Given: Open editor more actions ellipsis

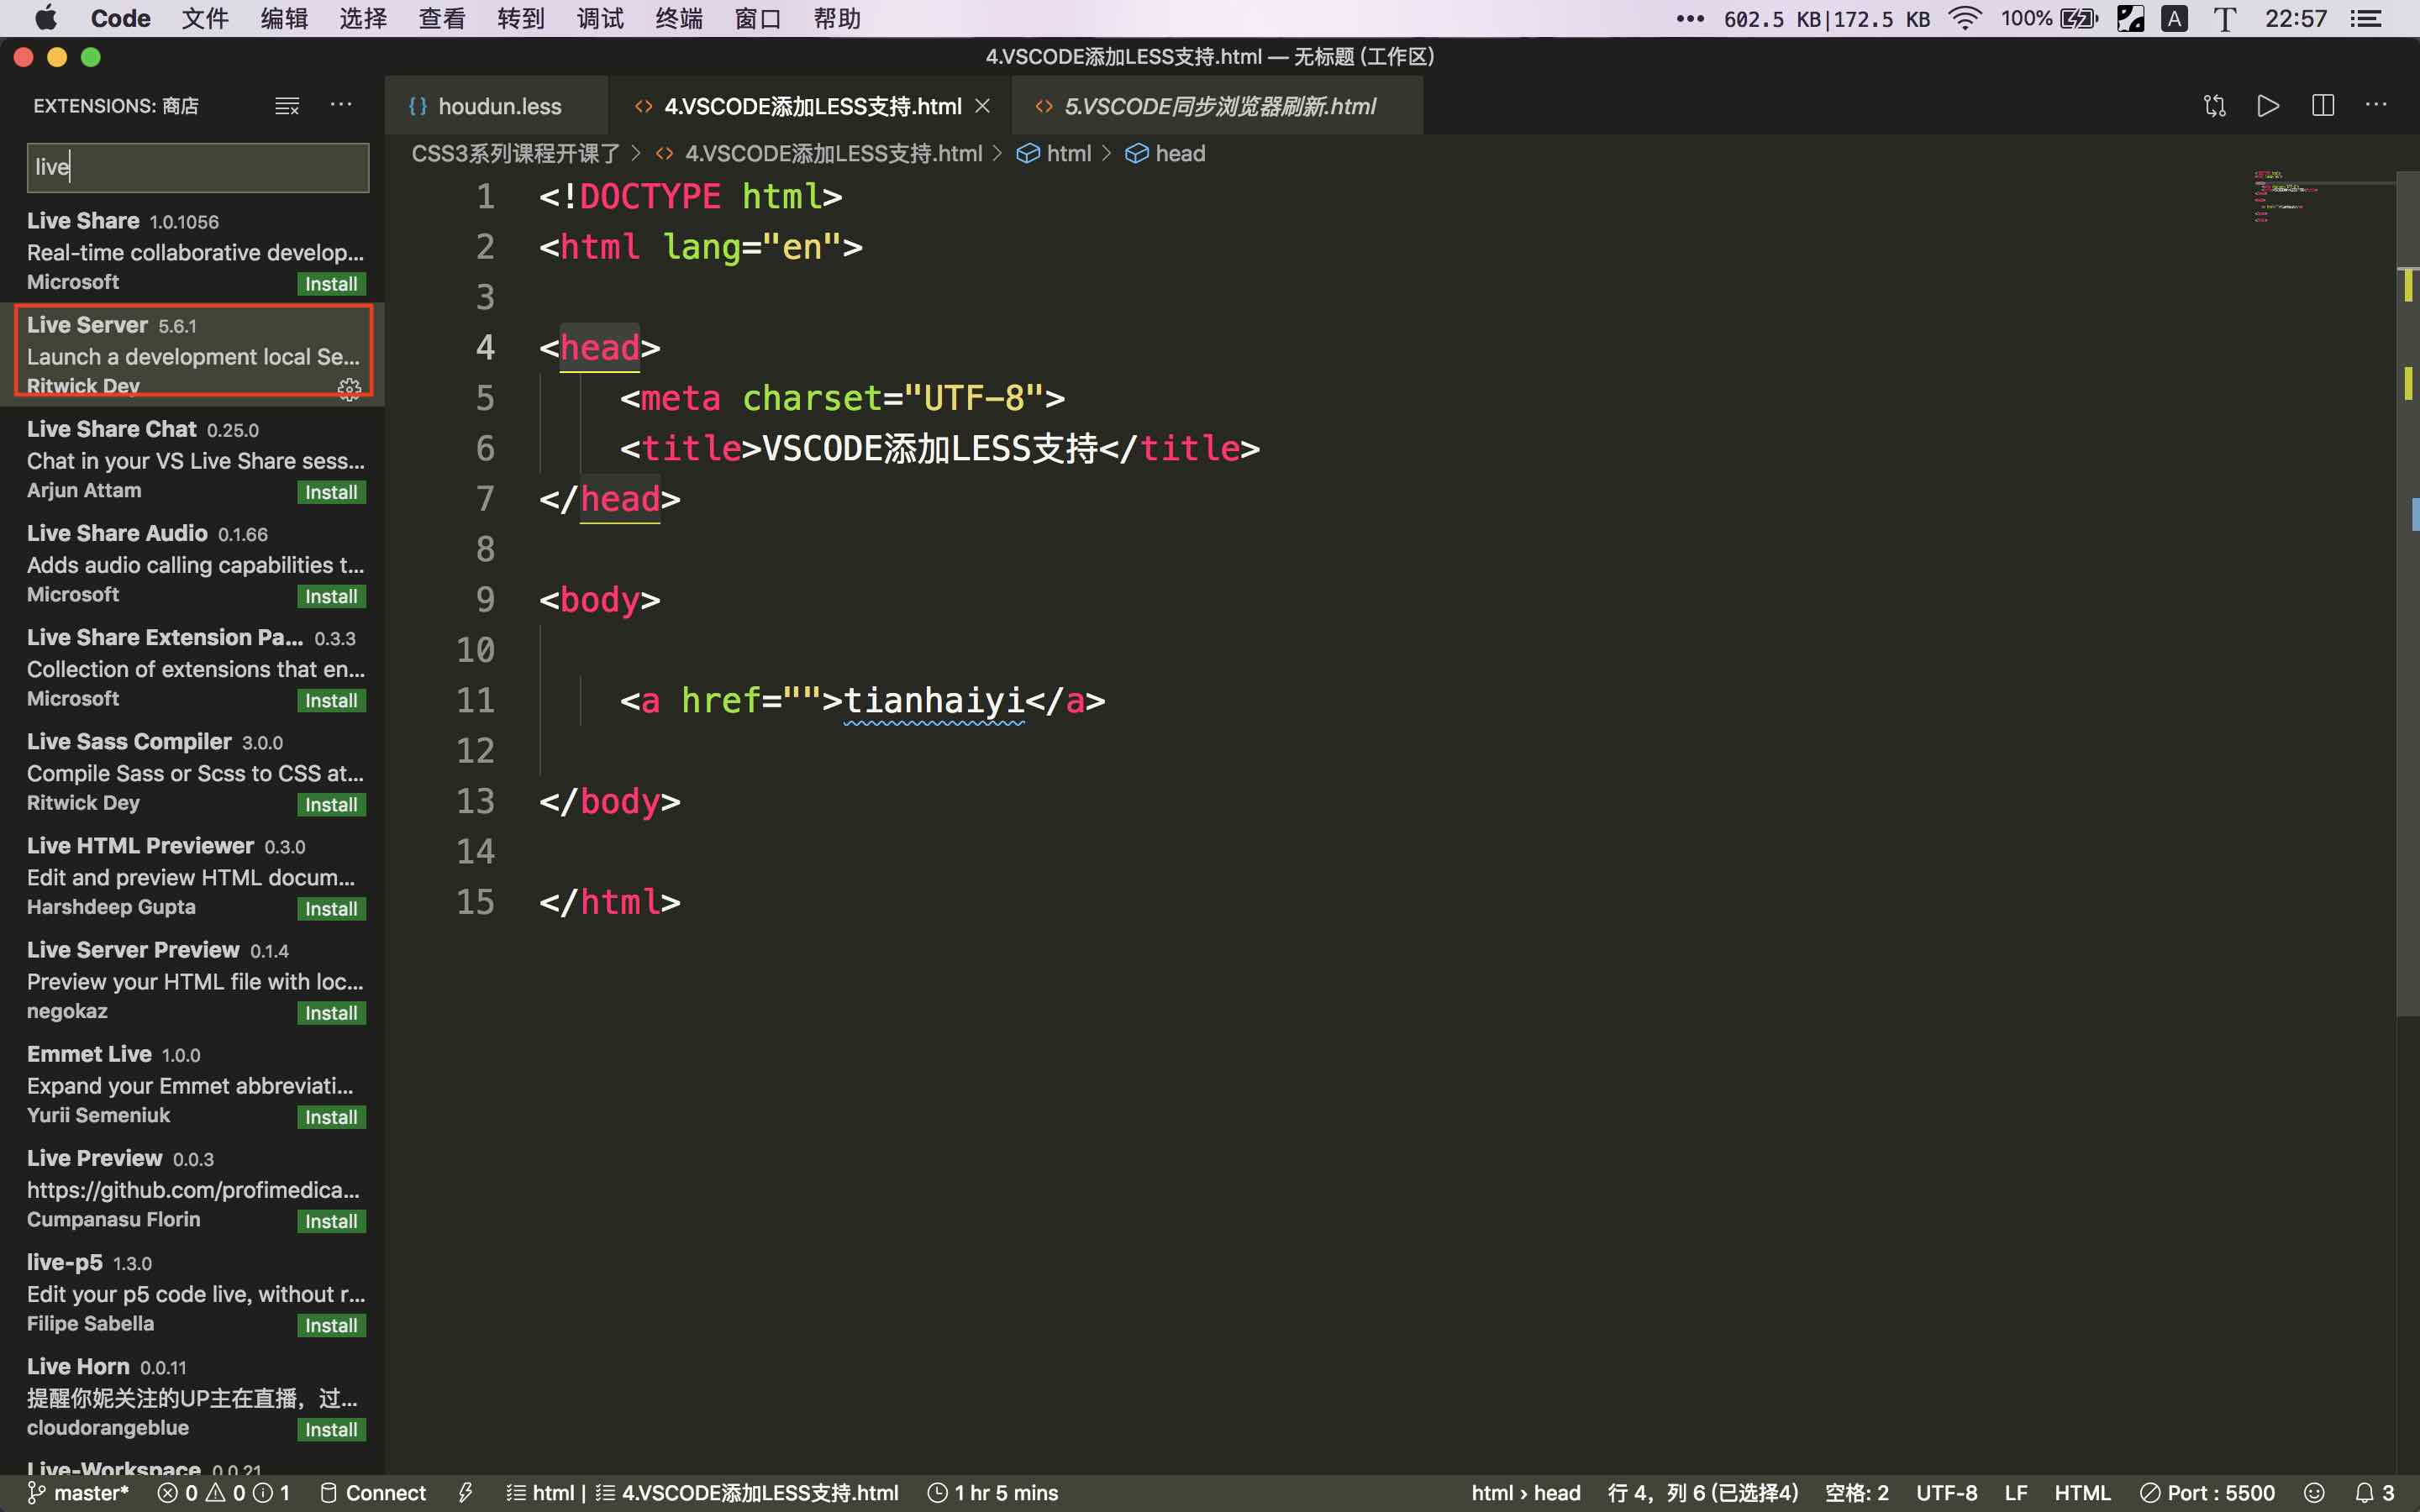Looking at the screenshot, I should click(x=2376, y=105).
